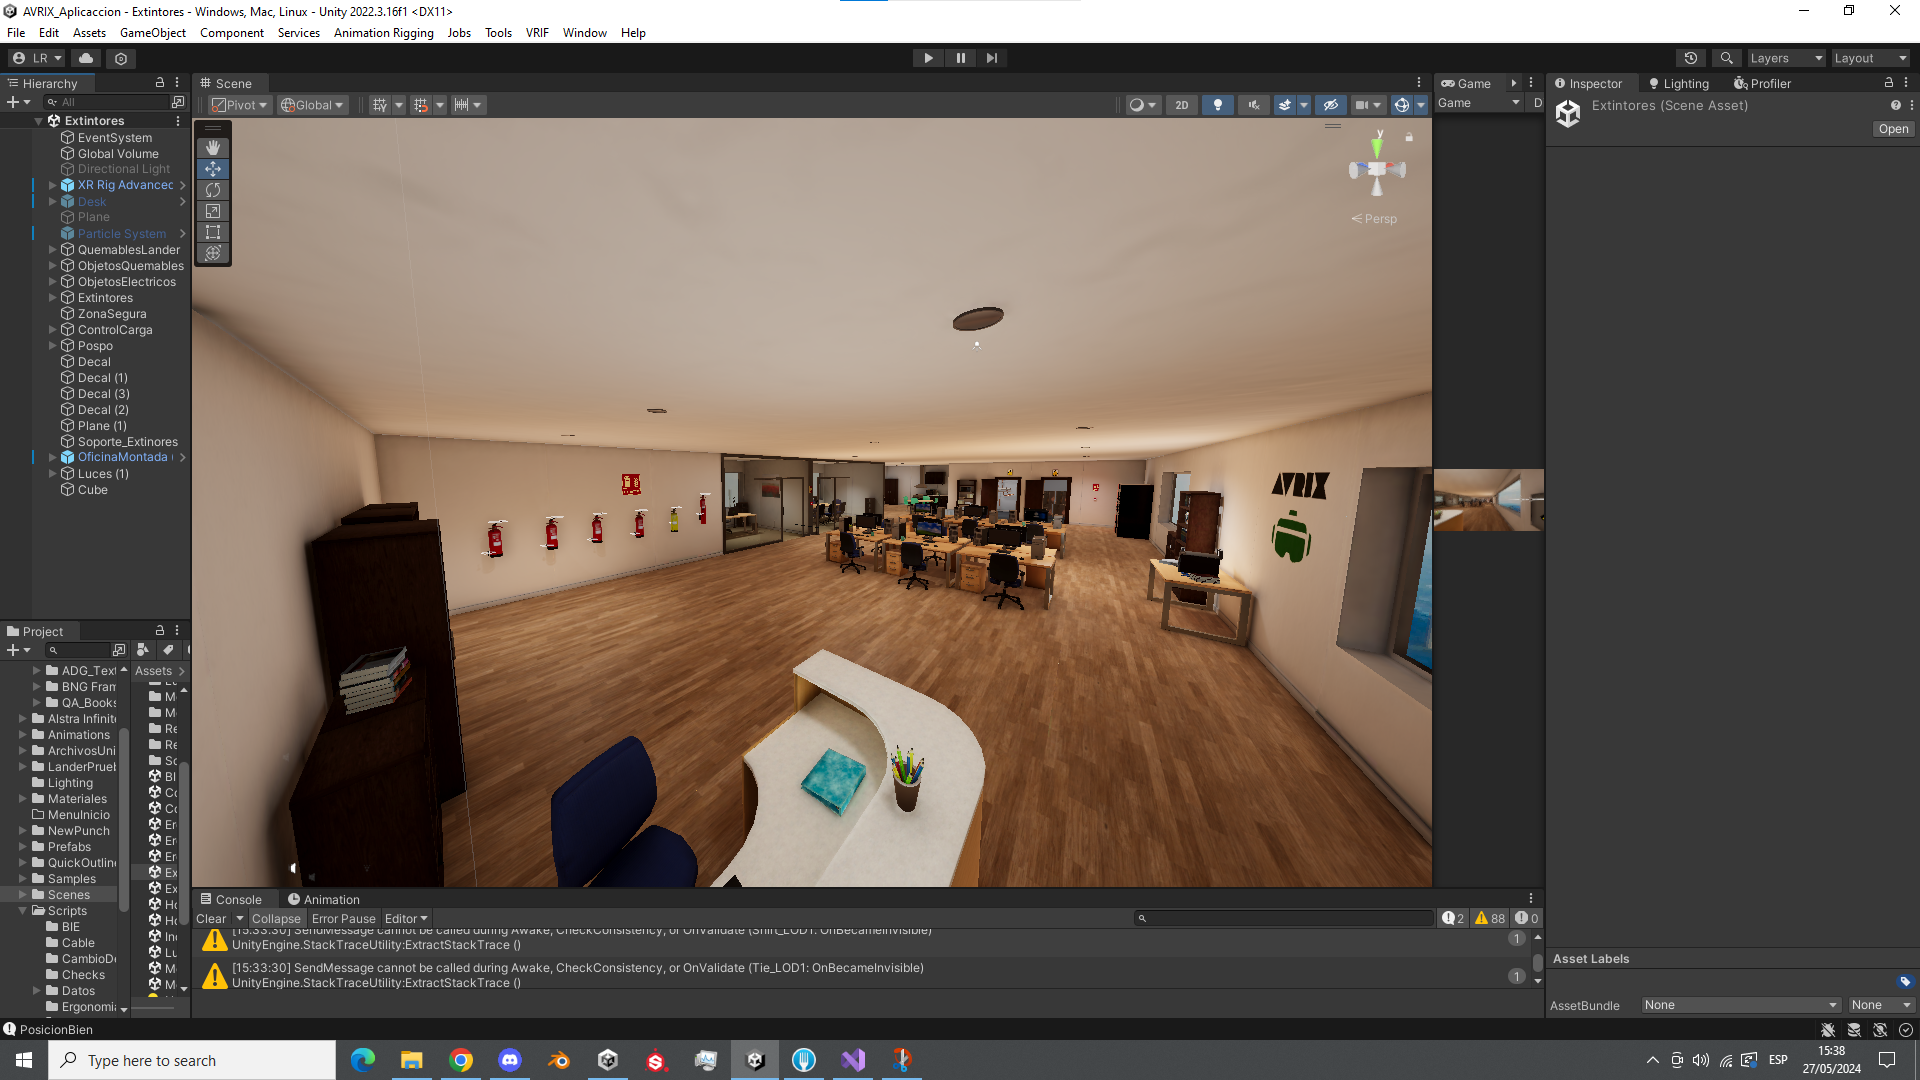Viewport: 1920px width, 1080px height.
Task: Click Open button in Inspector
Action: pos(1893,129)
